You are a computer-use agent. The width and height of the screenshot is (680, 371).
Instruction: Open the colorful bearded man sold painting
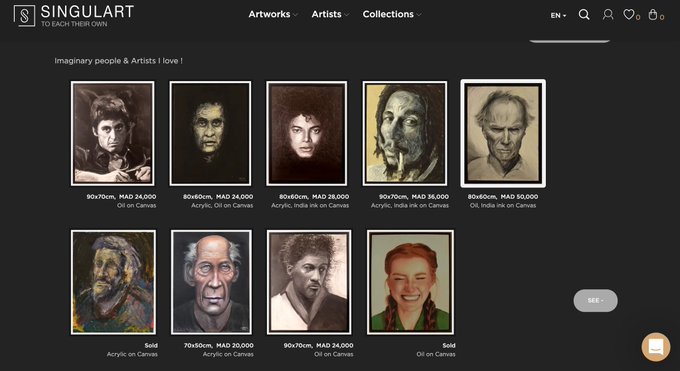pos(114,282)
